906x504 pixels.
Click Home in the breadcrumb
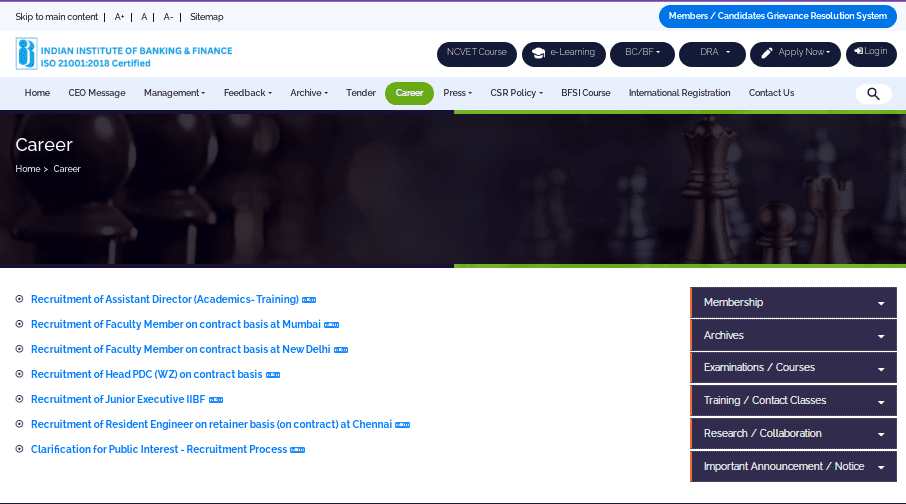coord(27,169)
